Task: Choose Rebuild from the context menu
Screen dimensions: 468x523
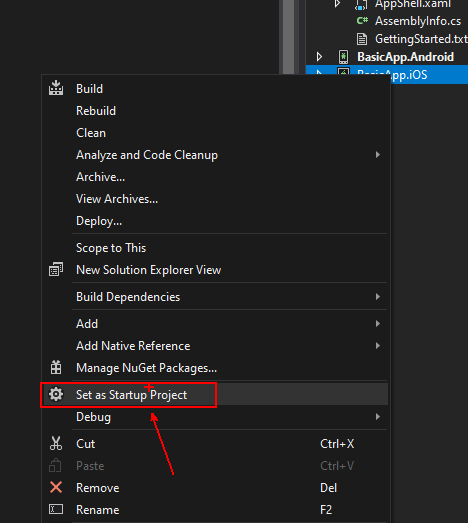Action: (x=96, y=111)
